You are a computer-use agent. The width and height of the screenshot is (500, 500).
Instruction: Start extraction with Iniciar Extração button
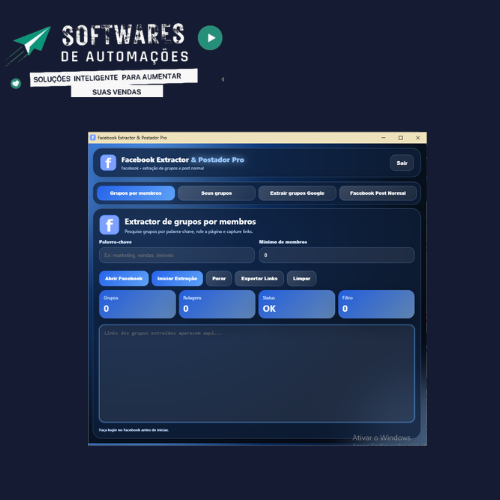(x=177, y=279)
